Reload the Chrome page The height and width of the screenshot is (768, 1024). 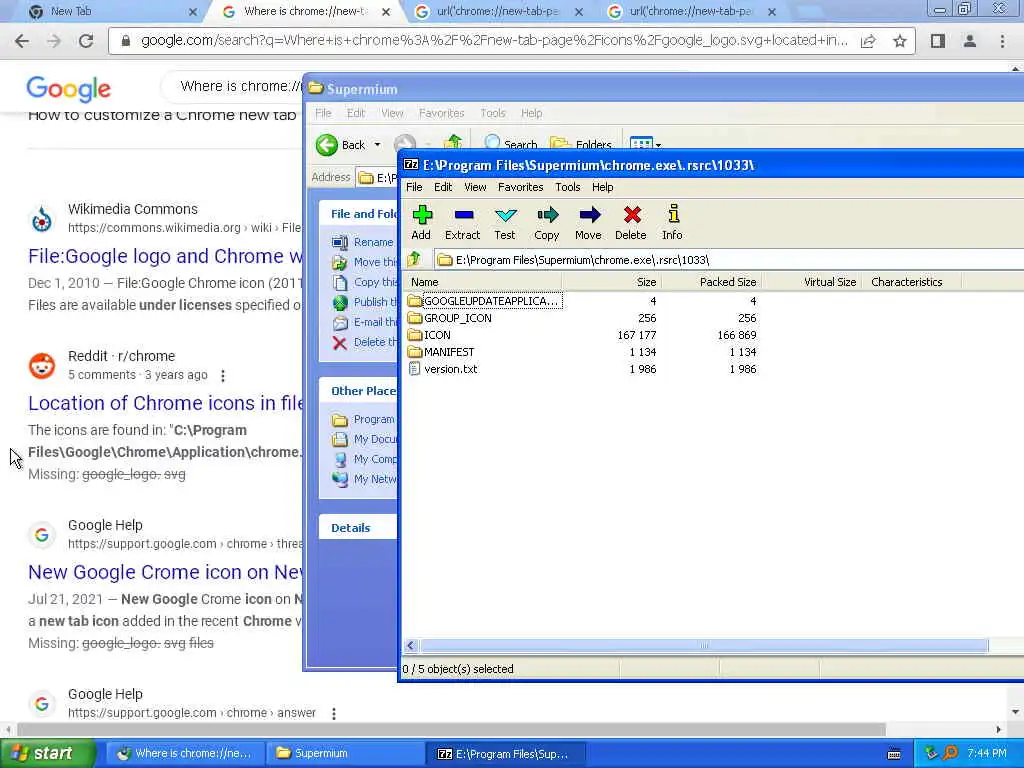(x=86, y=41)
